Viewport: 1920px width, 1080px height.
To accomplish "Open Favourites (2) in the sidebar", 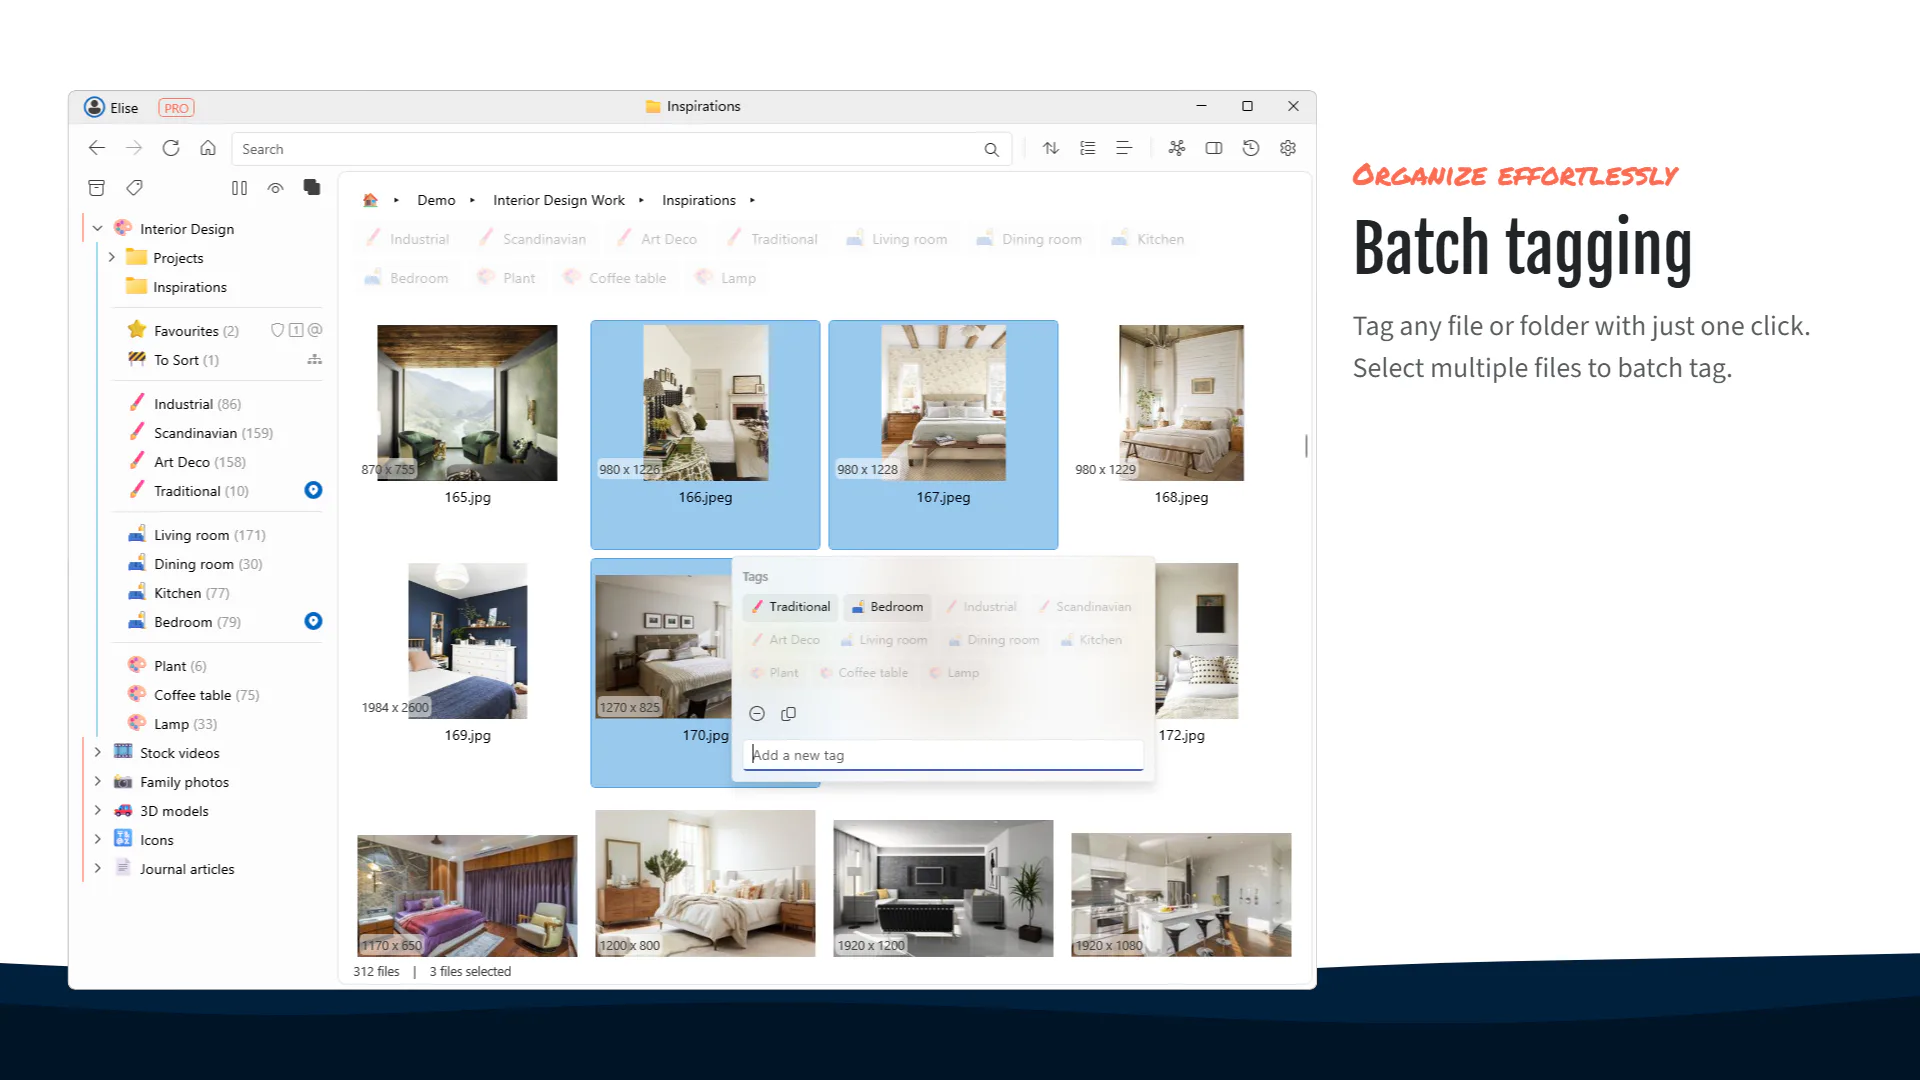I will pos(196,331).
